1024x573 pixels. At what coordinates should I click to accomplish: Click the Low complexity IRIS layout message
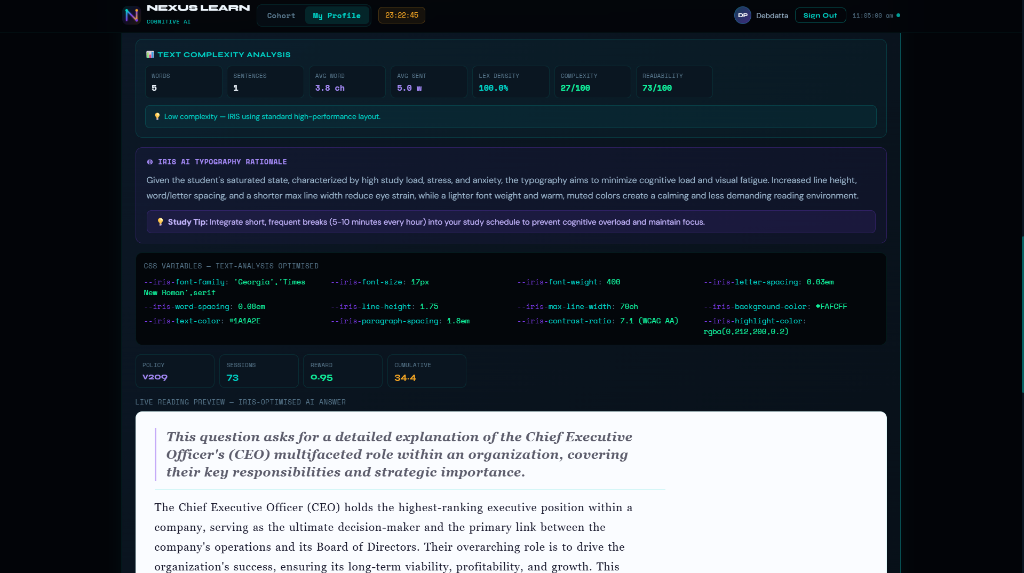coord(272,117)
